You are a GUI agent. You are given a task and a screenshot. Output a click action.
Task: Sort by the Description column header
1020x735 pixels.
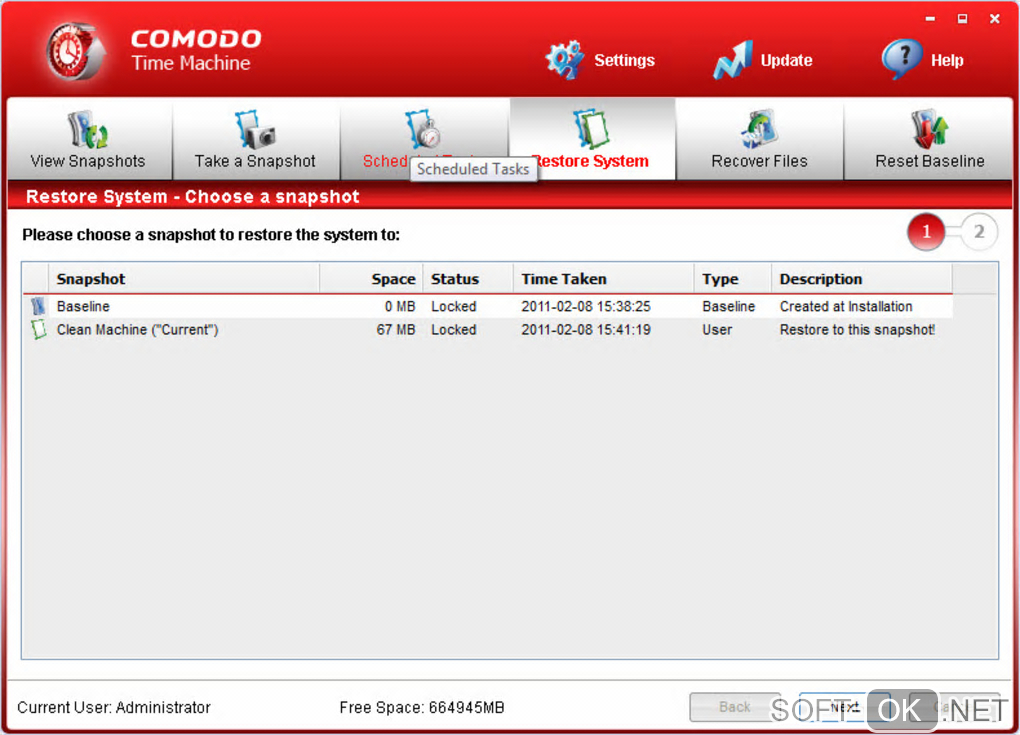(862, 279)
